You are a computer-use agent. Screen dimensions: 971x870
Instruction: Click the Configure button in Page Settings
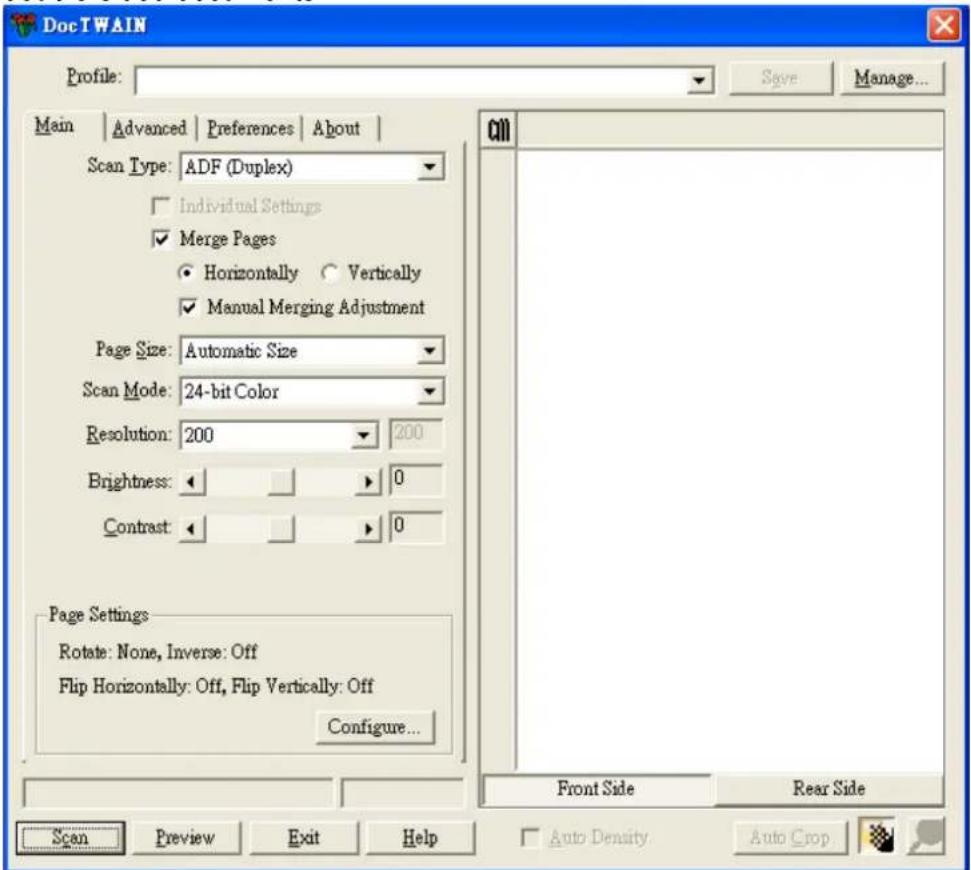tap(375, 726)
